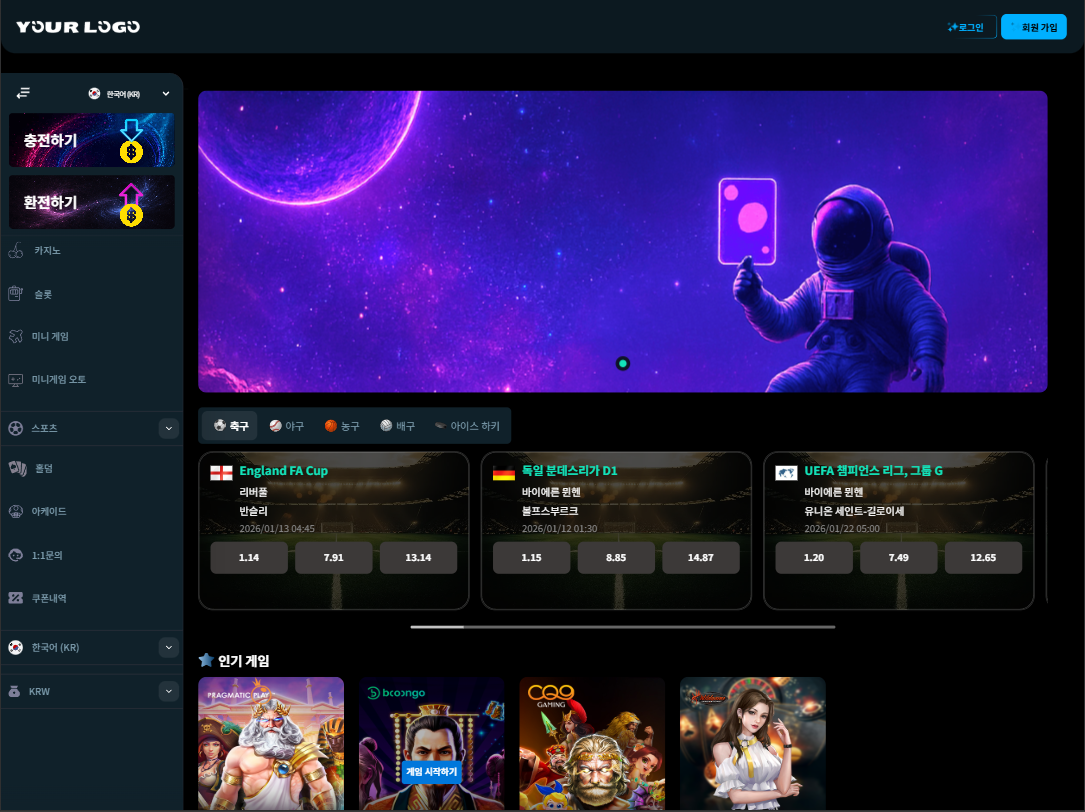Open the 쿠폰내역 coupon icon
The height and width of the screenshot is (812, 1085).
click(15, 598)
